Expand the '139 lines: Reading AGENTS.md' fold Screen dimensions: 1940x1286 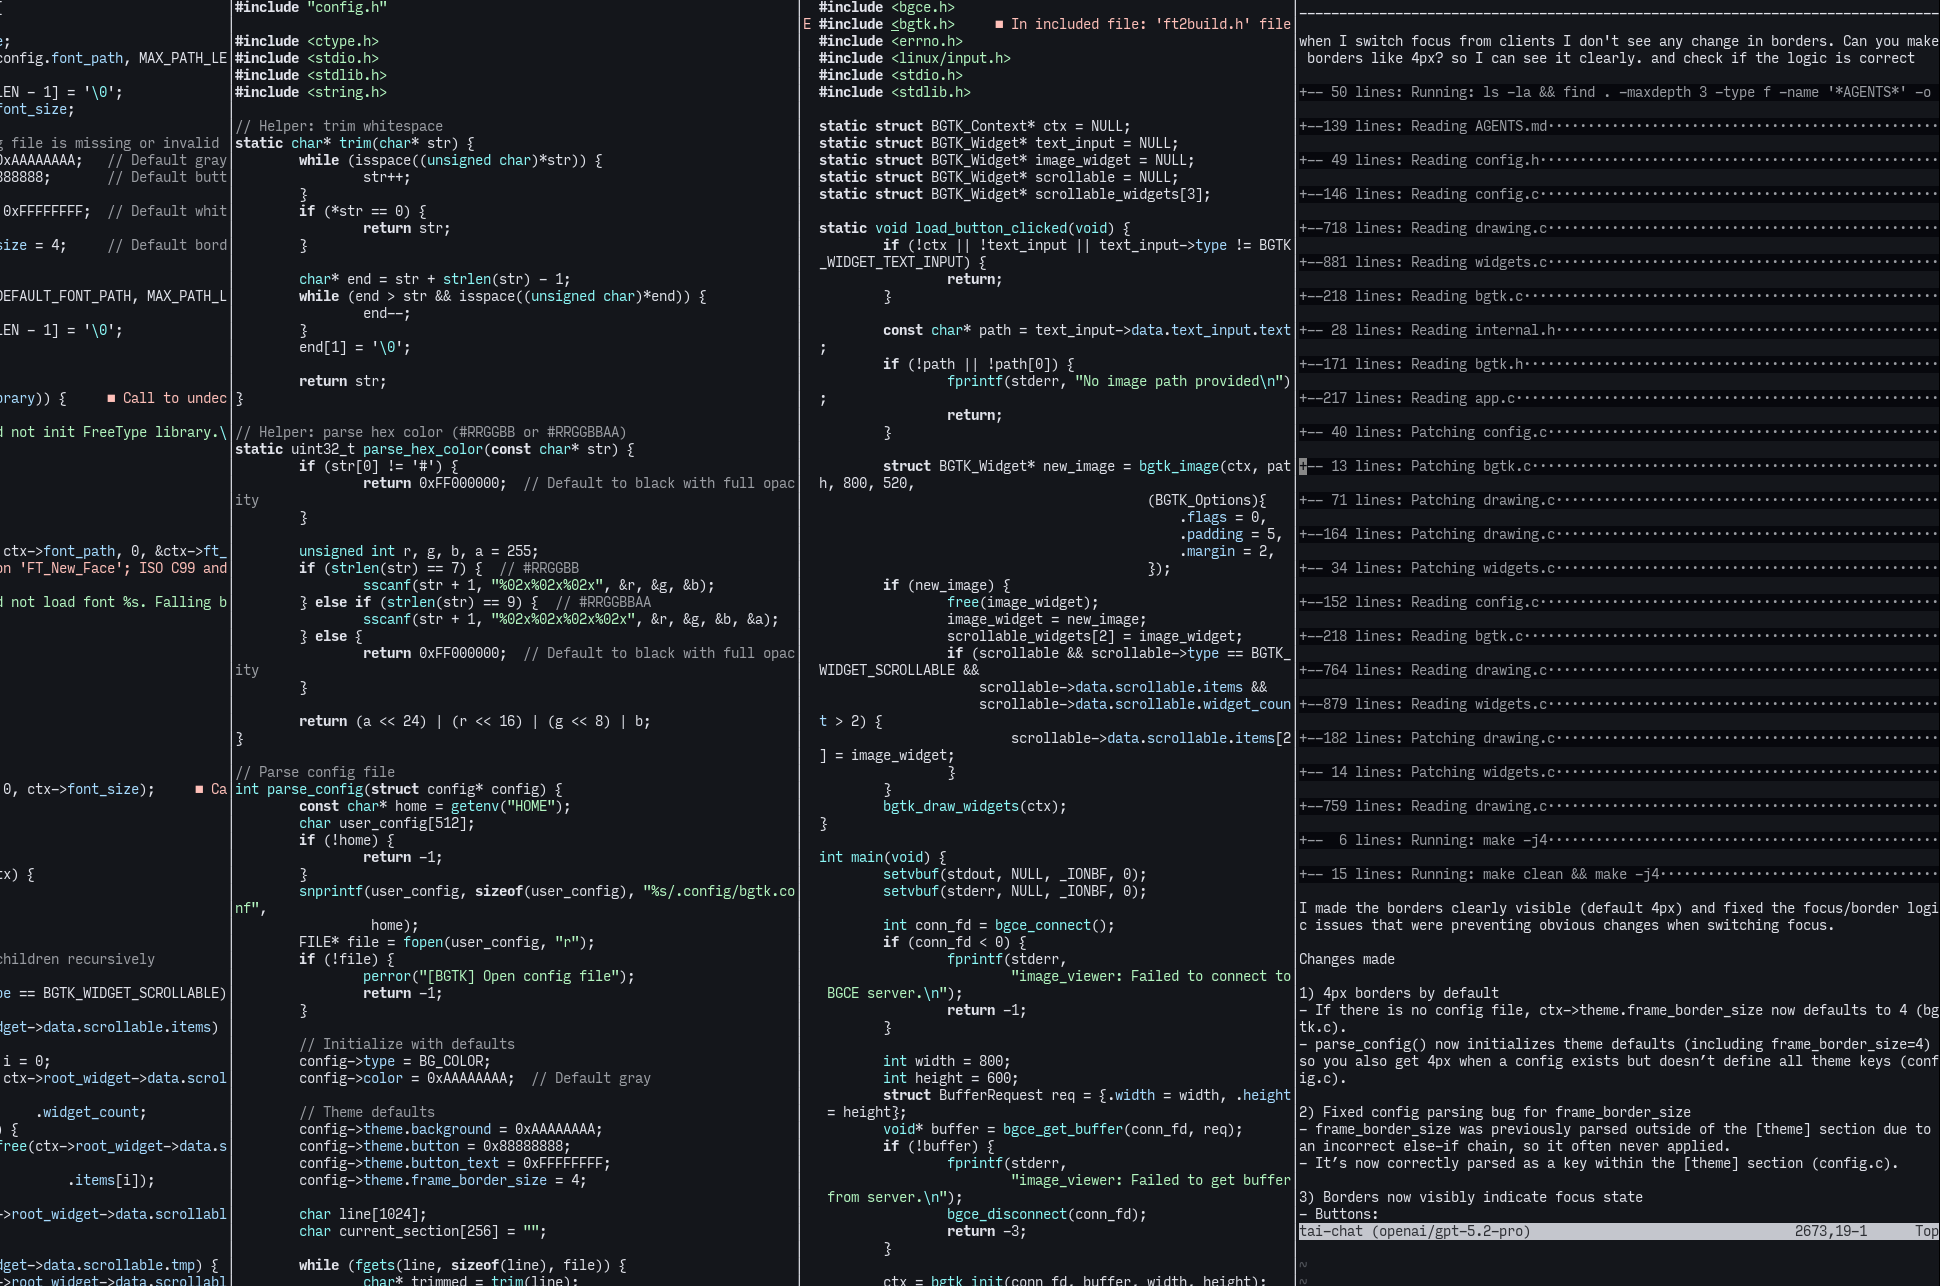(x=1618, y=126)
